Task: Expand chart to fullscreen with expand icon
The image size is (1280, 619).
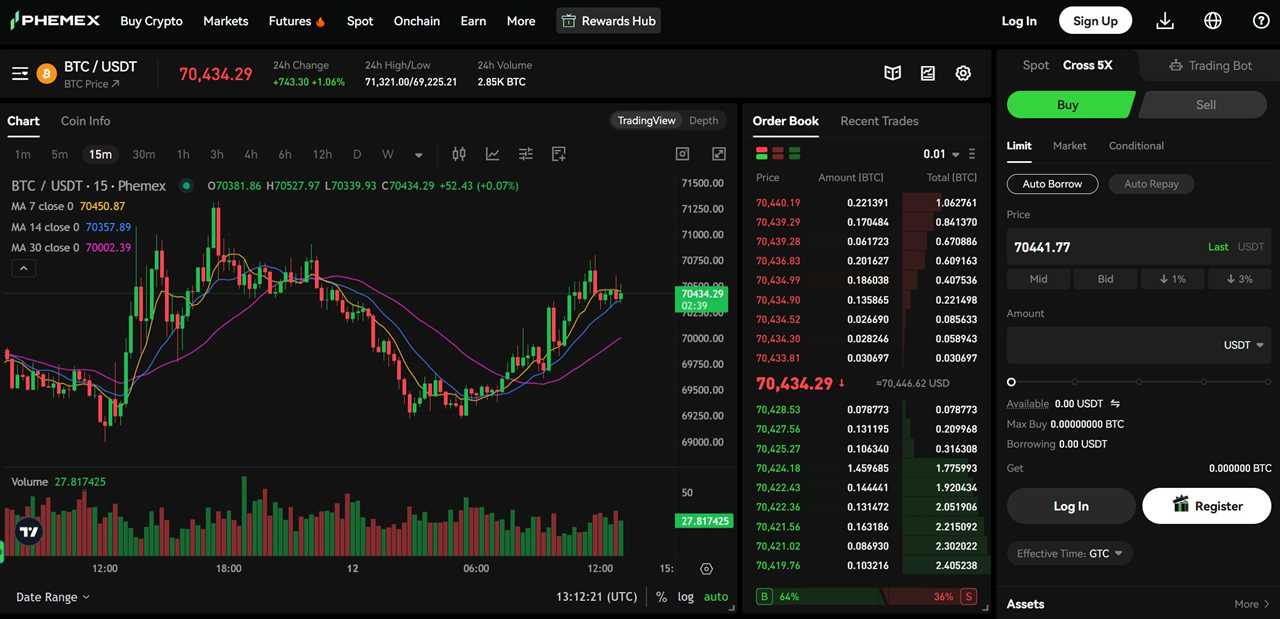Action: [718, 154]
